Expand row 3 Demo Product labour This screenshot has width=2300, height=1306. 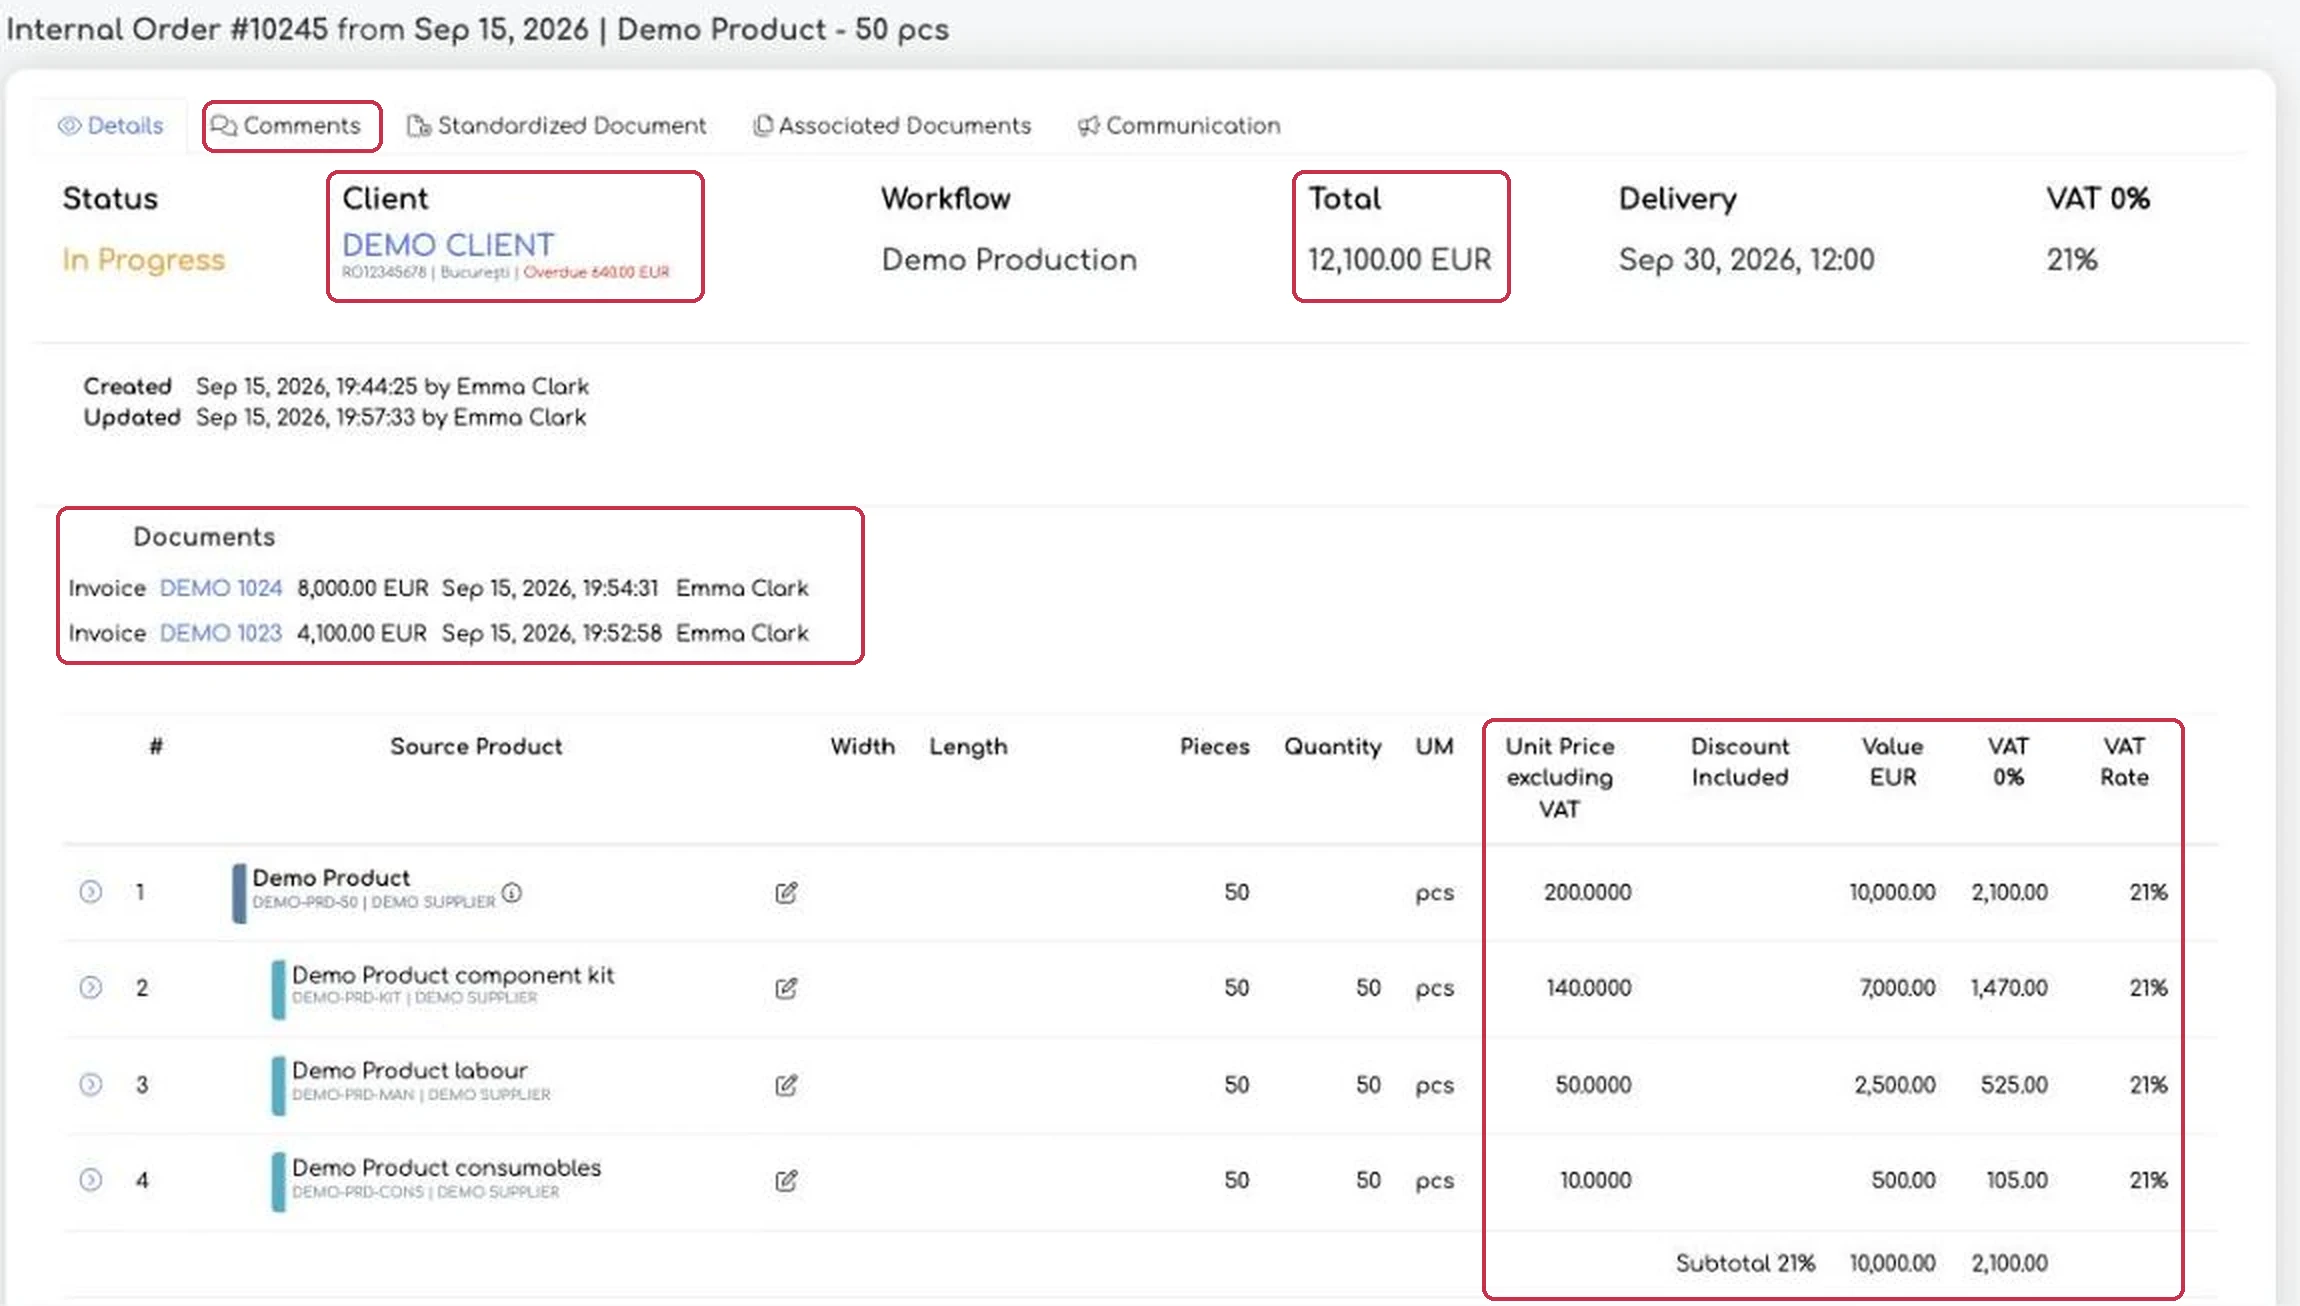[90, 1084]
